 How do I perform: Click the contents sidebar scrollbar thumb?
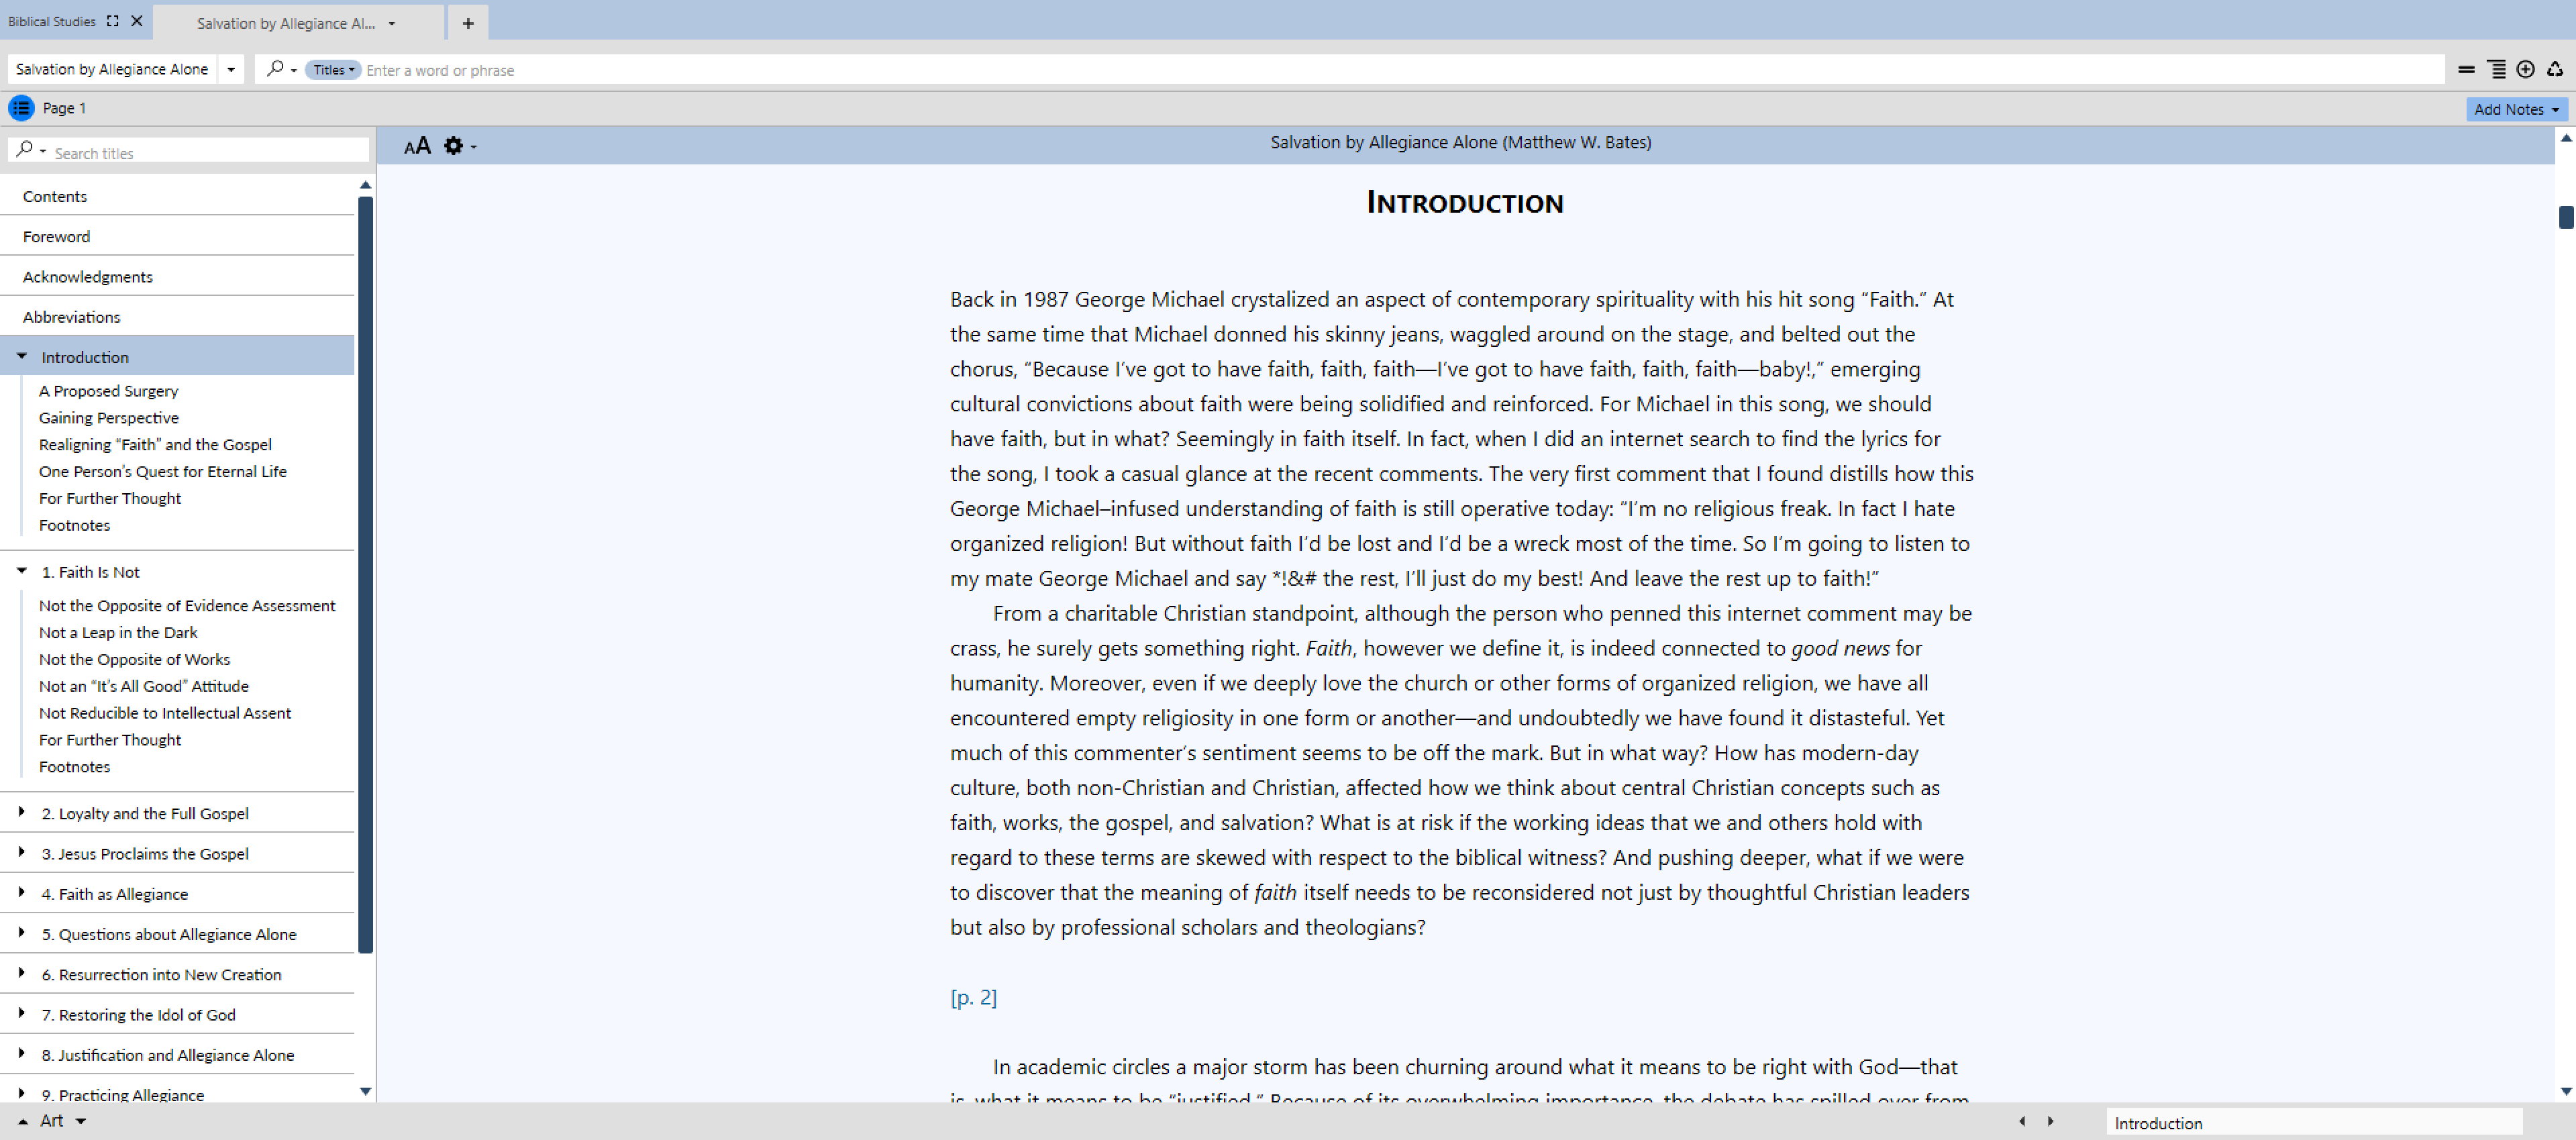[x=365, y=575]
